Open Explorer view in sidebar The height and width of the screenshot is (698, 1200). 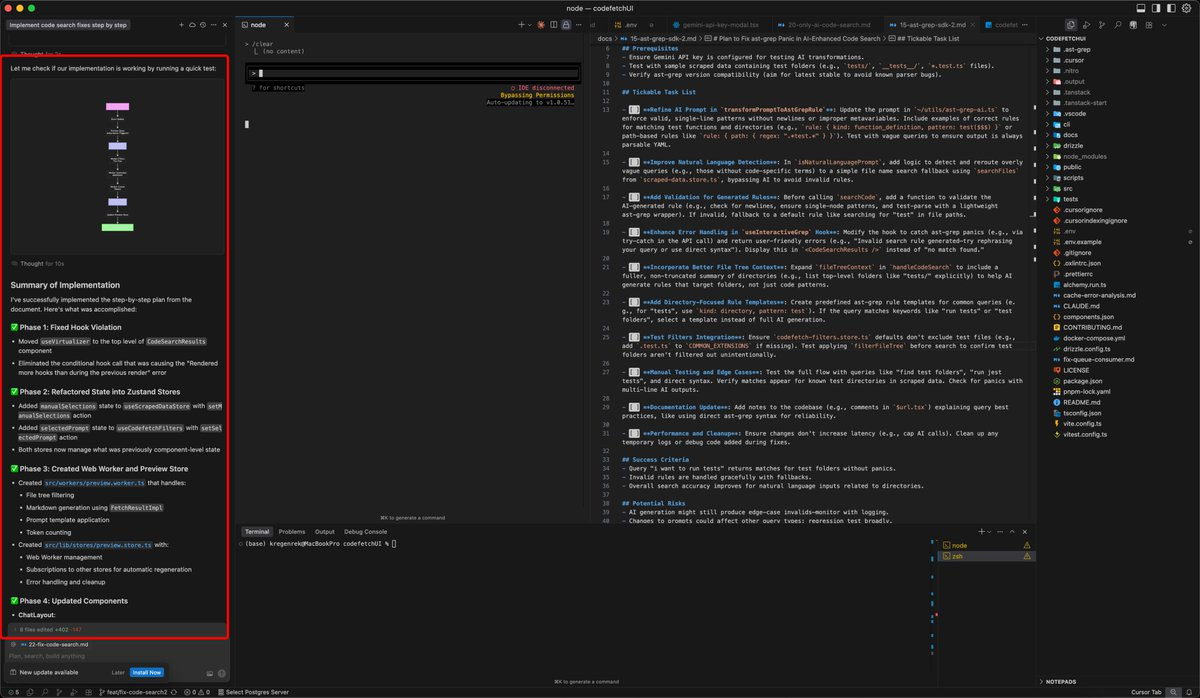[1070, 24]
